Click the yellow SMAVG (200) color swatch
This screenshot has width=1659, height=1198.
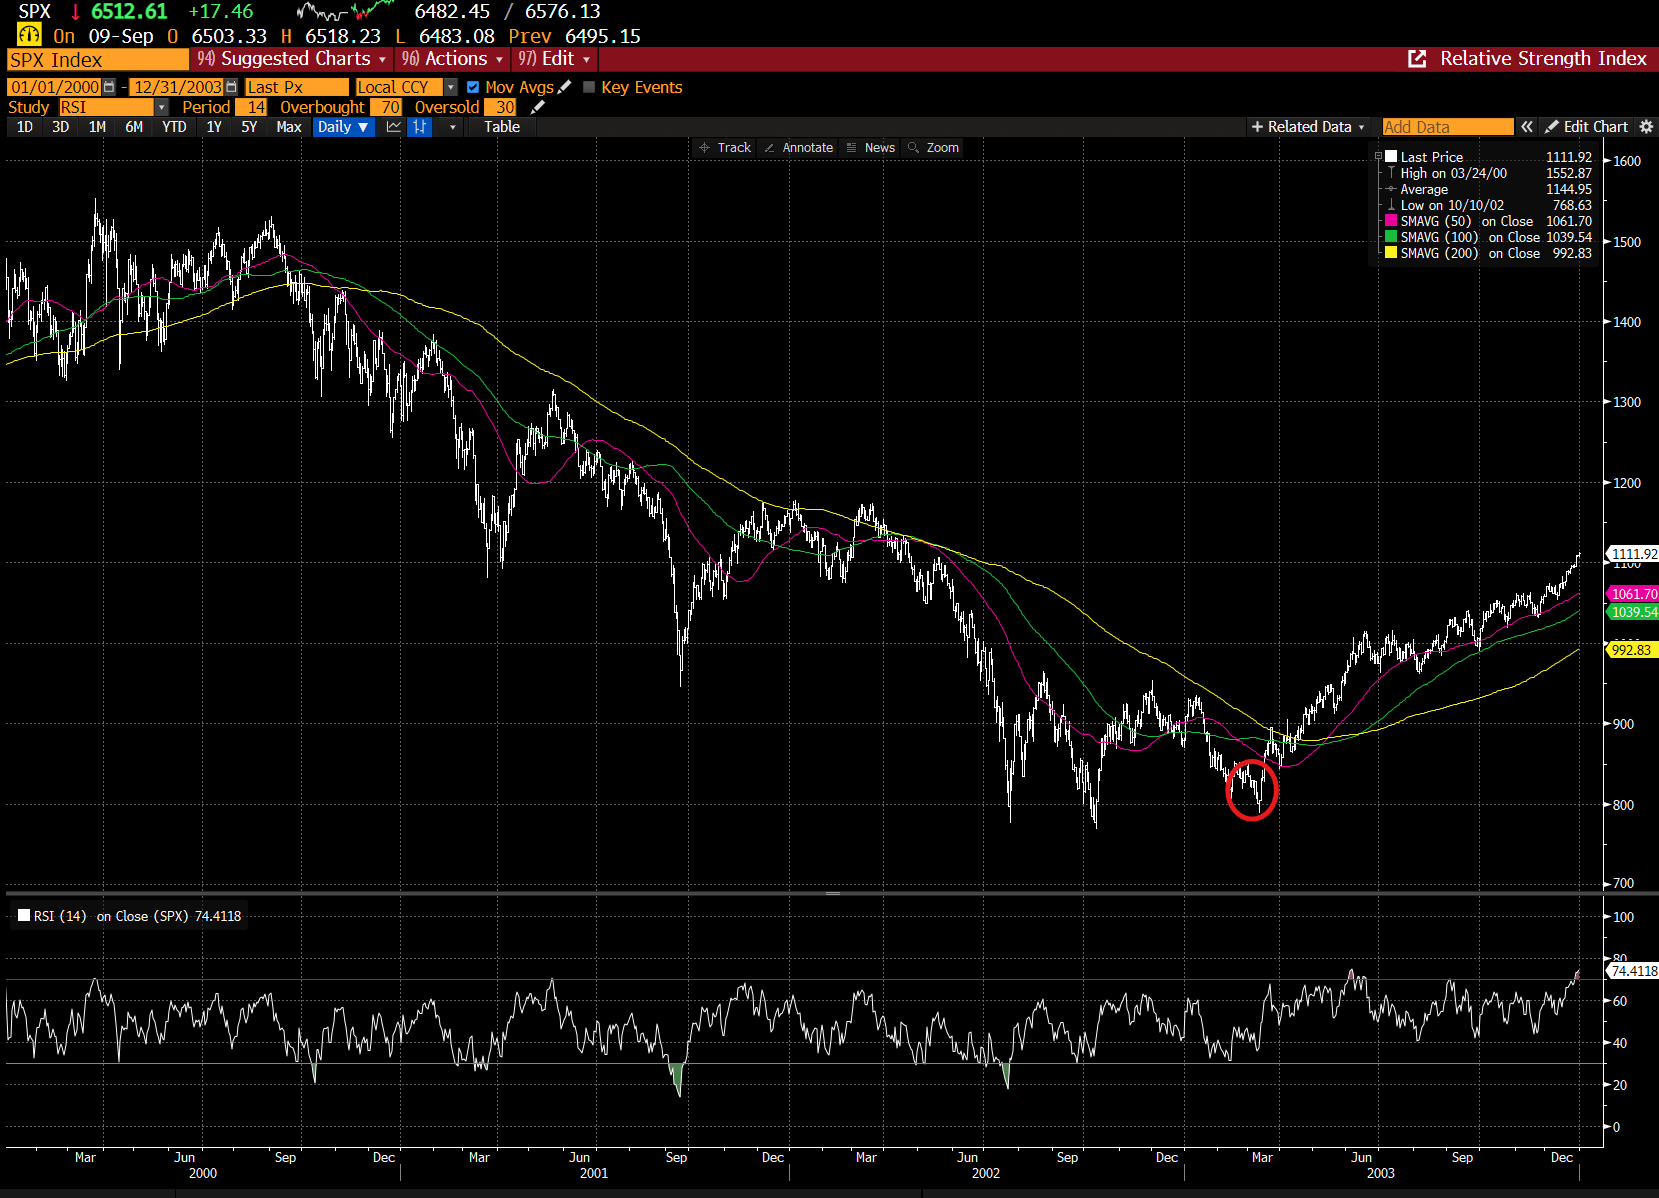click(x=1391, y=253)
